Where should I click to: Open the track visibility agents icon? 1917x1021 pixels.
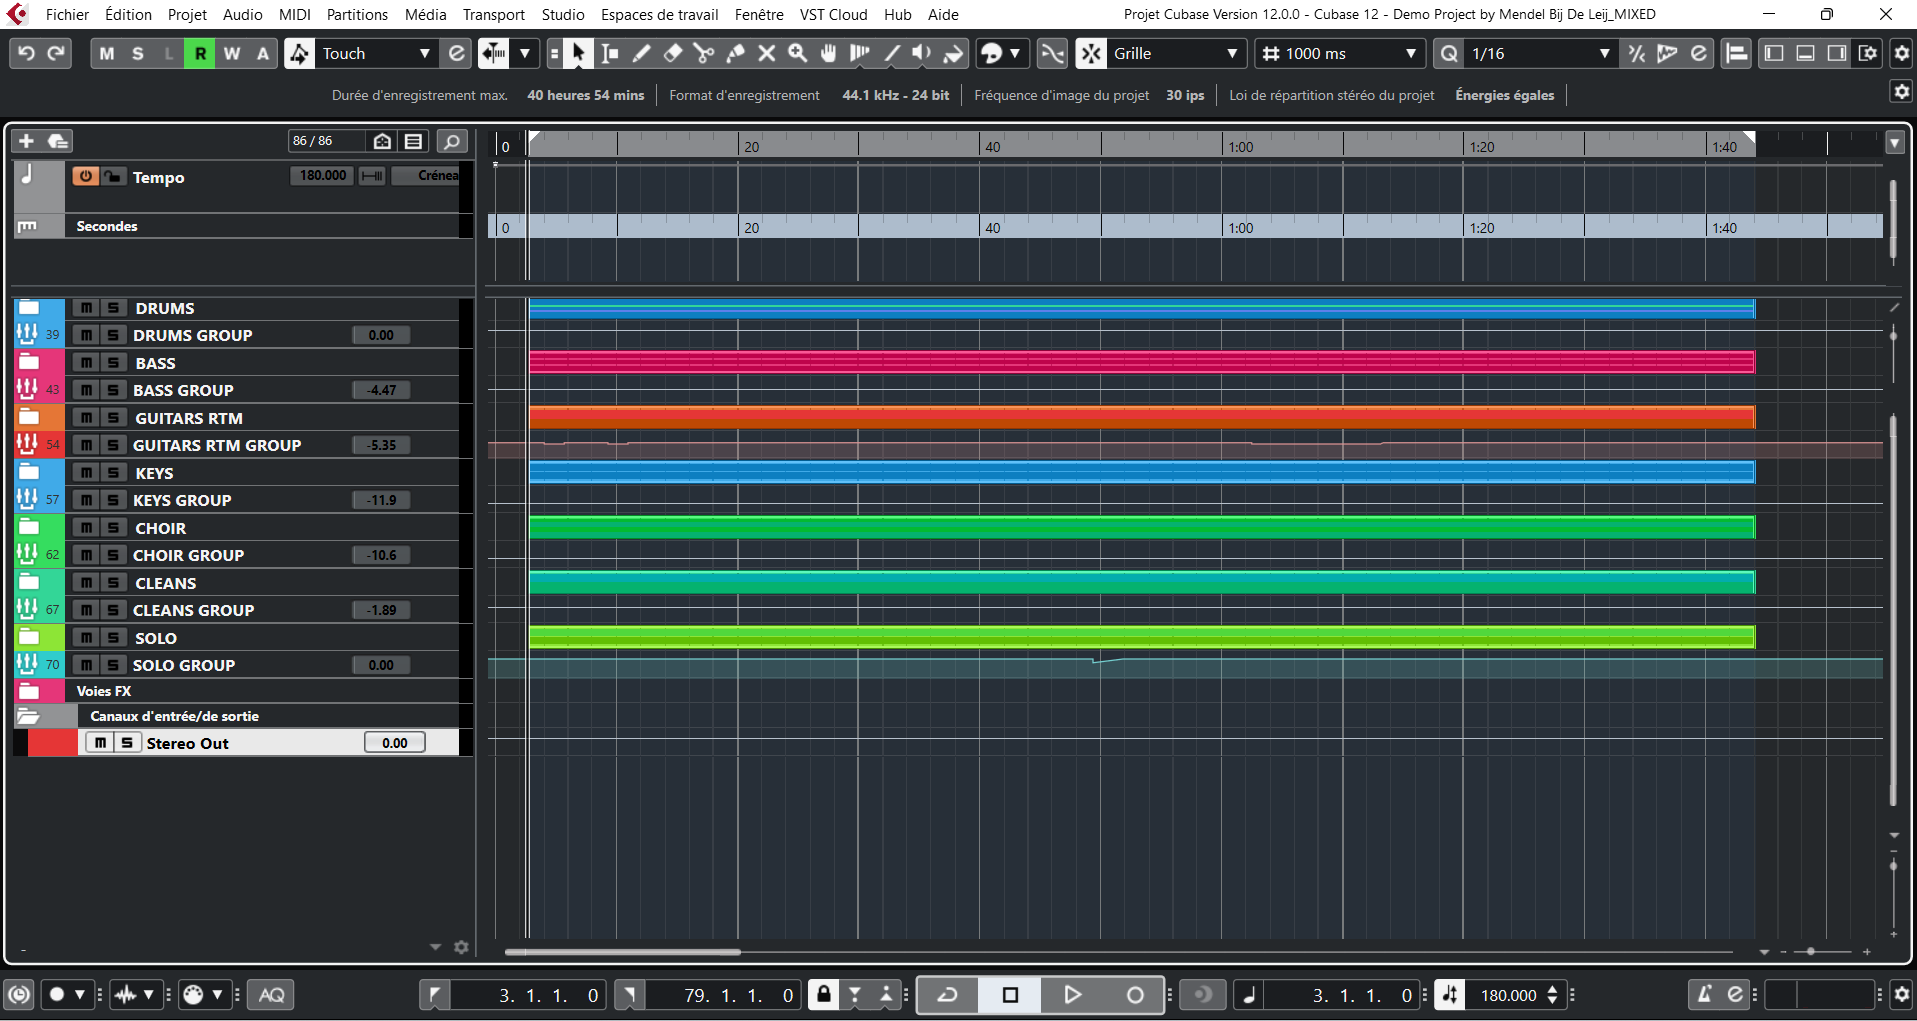[382, 141]
